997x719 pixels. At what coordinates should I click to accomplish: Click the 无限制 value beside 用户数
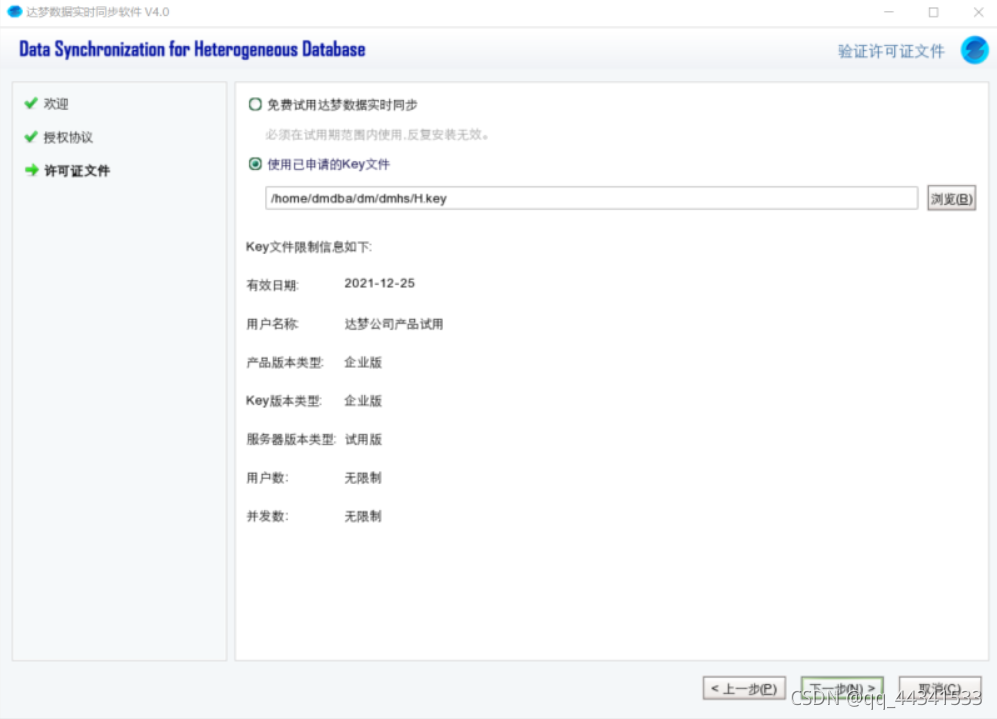click(363, 477)
